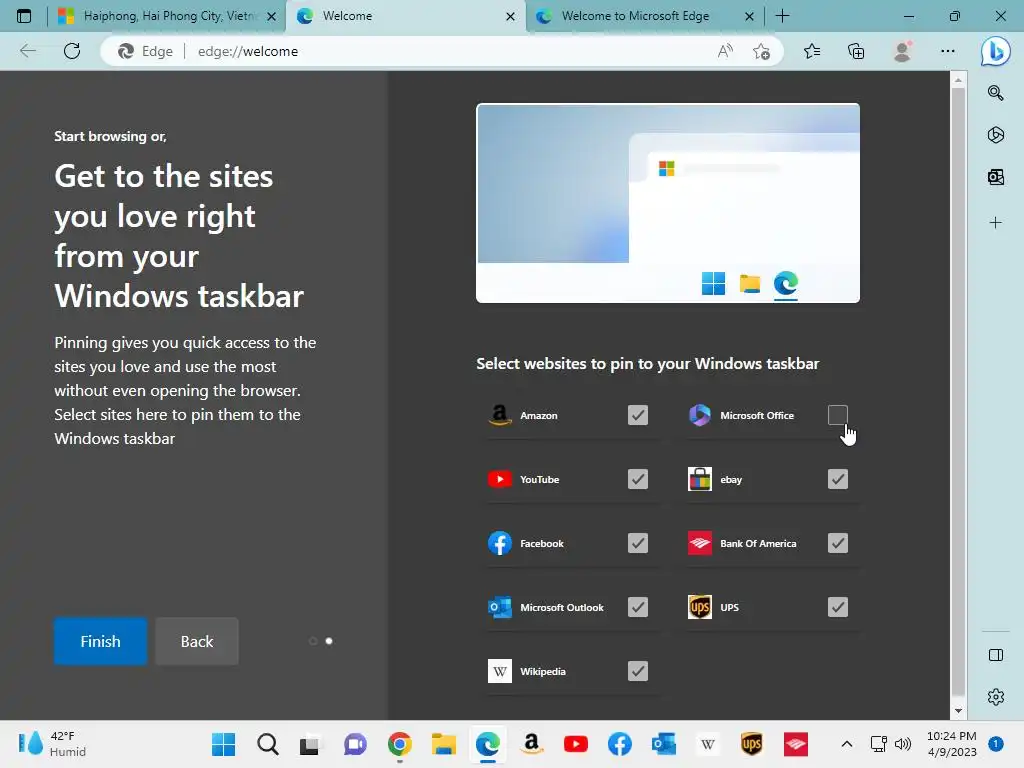Viewport: 1024px width, 768px height.
Task: Click the Favorites star list icon
Action: (812, 51)
